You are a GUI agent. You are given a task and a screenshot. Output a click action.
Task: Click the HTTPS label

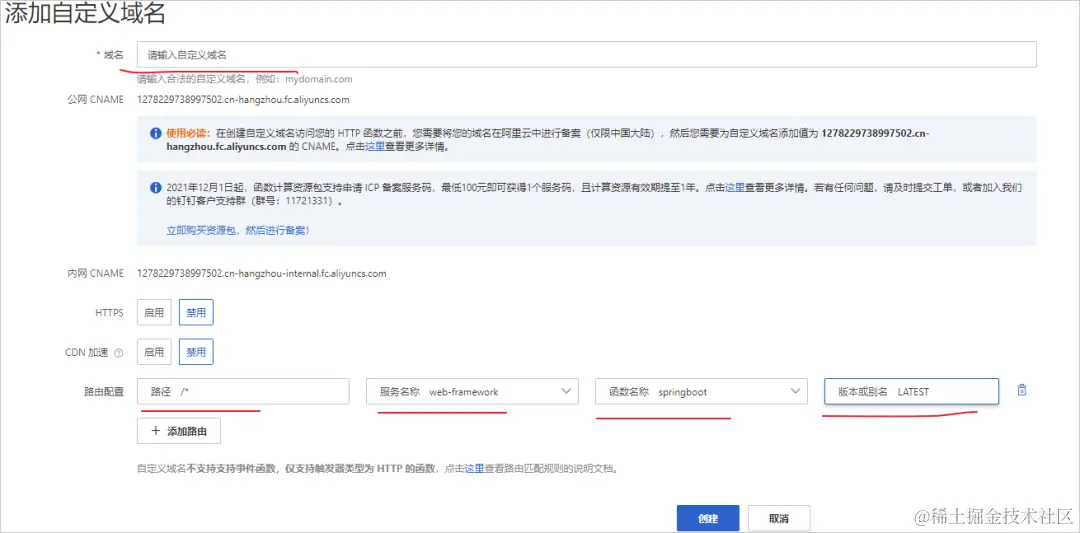click(x=109, y=313)
